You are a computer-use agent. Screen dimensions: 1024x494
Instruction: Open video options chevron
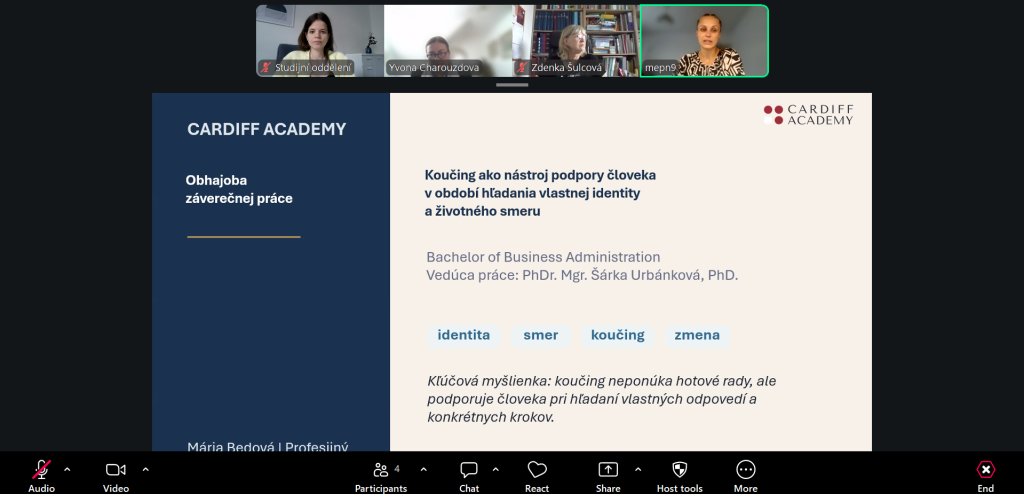145,469
